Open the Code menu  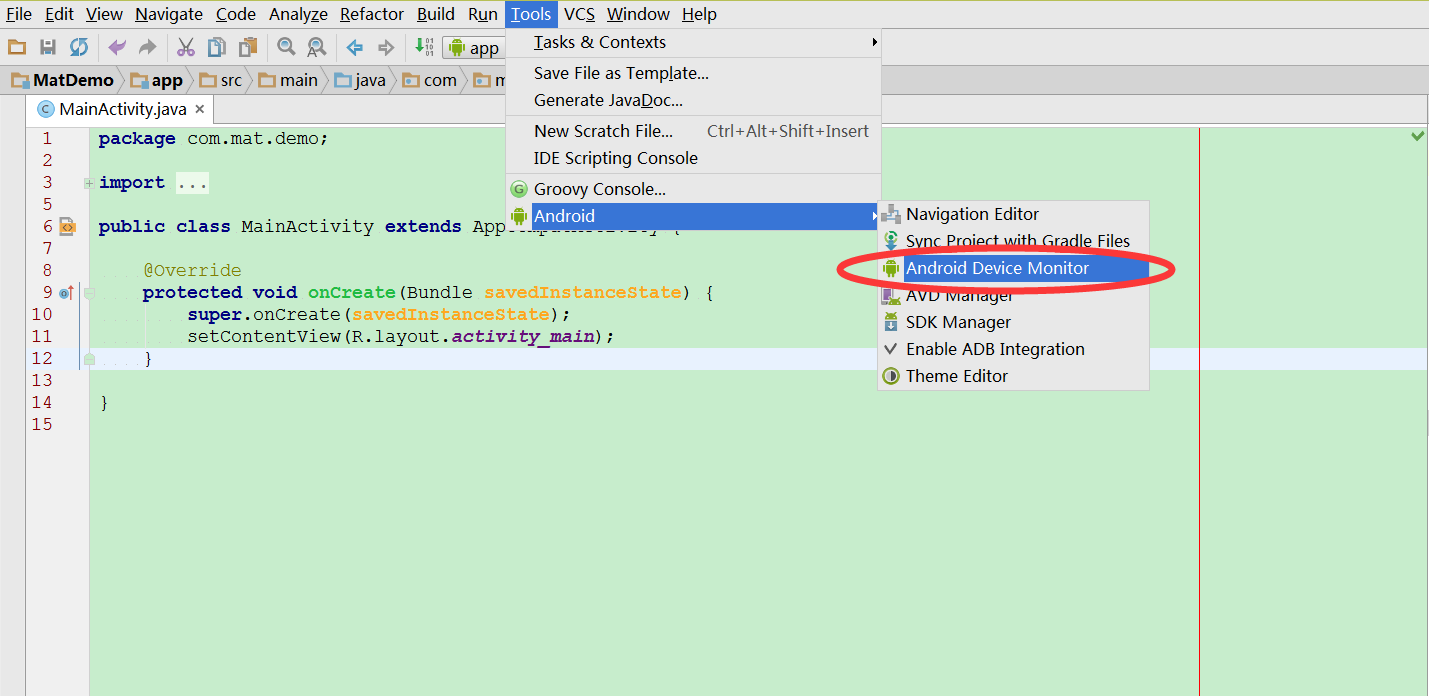tap(236, 14)
